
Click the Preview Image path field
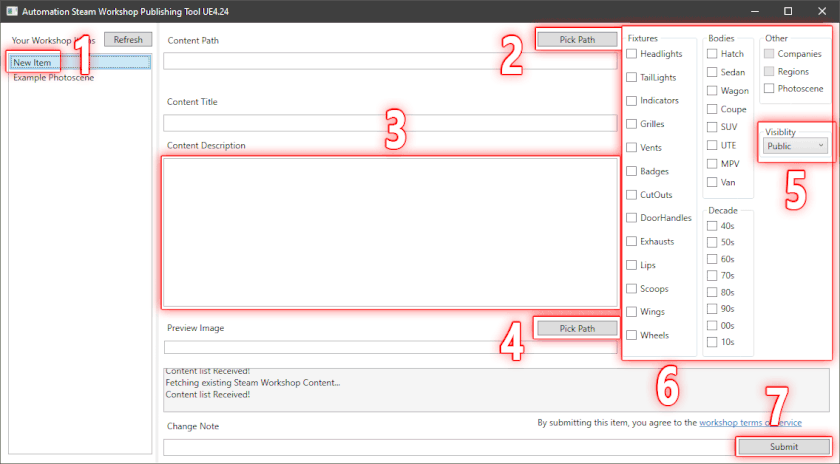390,347
